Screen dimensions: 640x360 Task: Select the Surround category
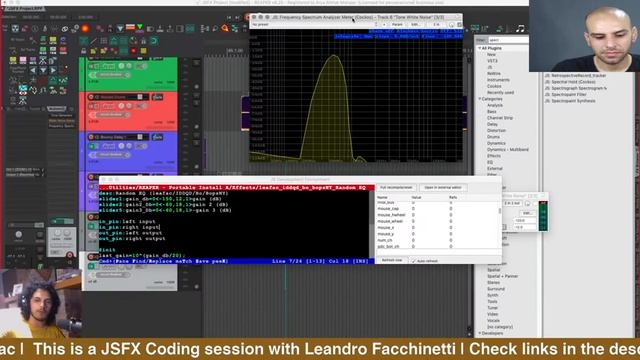point(496,289)
